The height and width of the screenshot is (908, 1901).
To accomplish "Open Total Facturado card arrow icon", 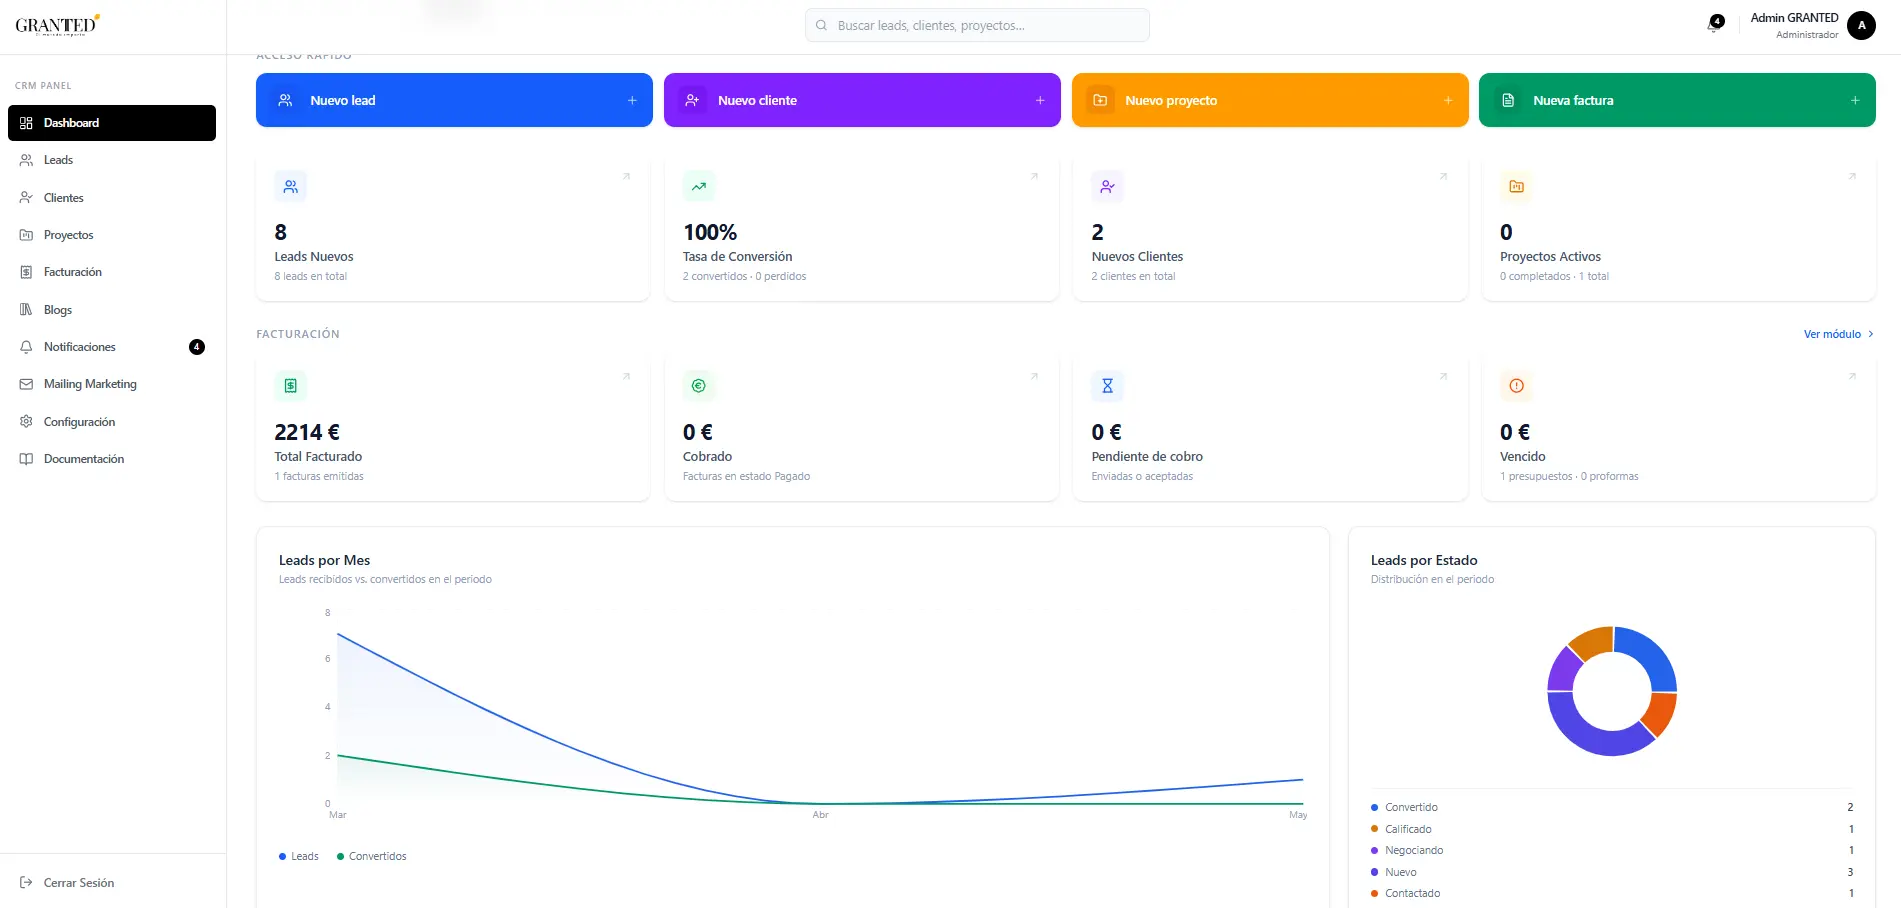I will pyautogui.click(x=626, y=377).
